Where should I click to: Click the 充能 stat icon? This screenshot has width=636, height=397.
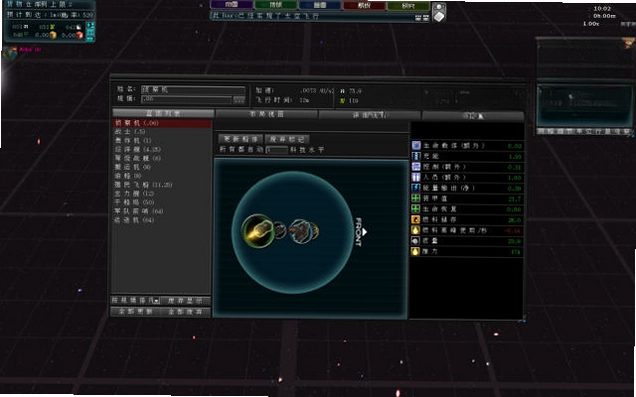[416, 156]
